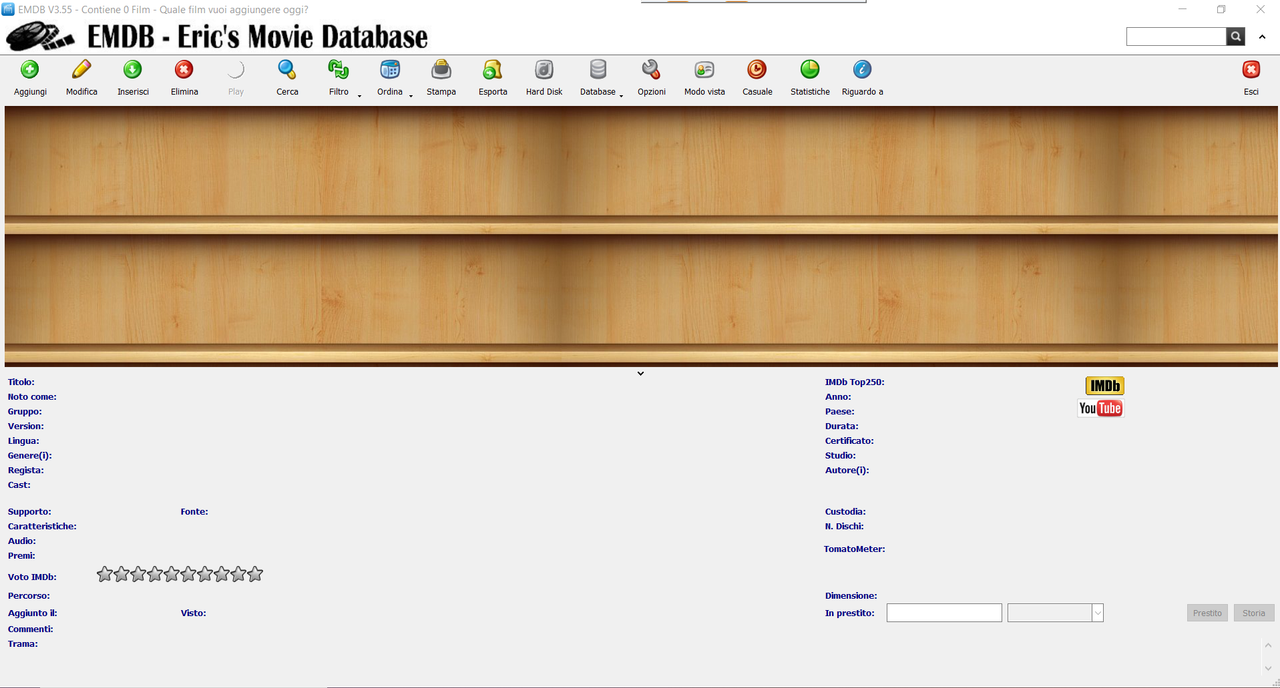Click the In prestito text field

tap(944, 613)
